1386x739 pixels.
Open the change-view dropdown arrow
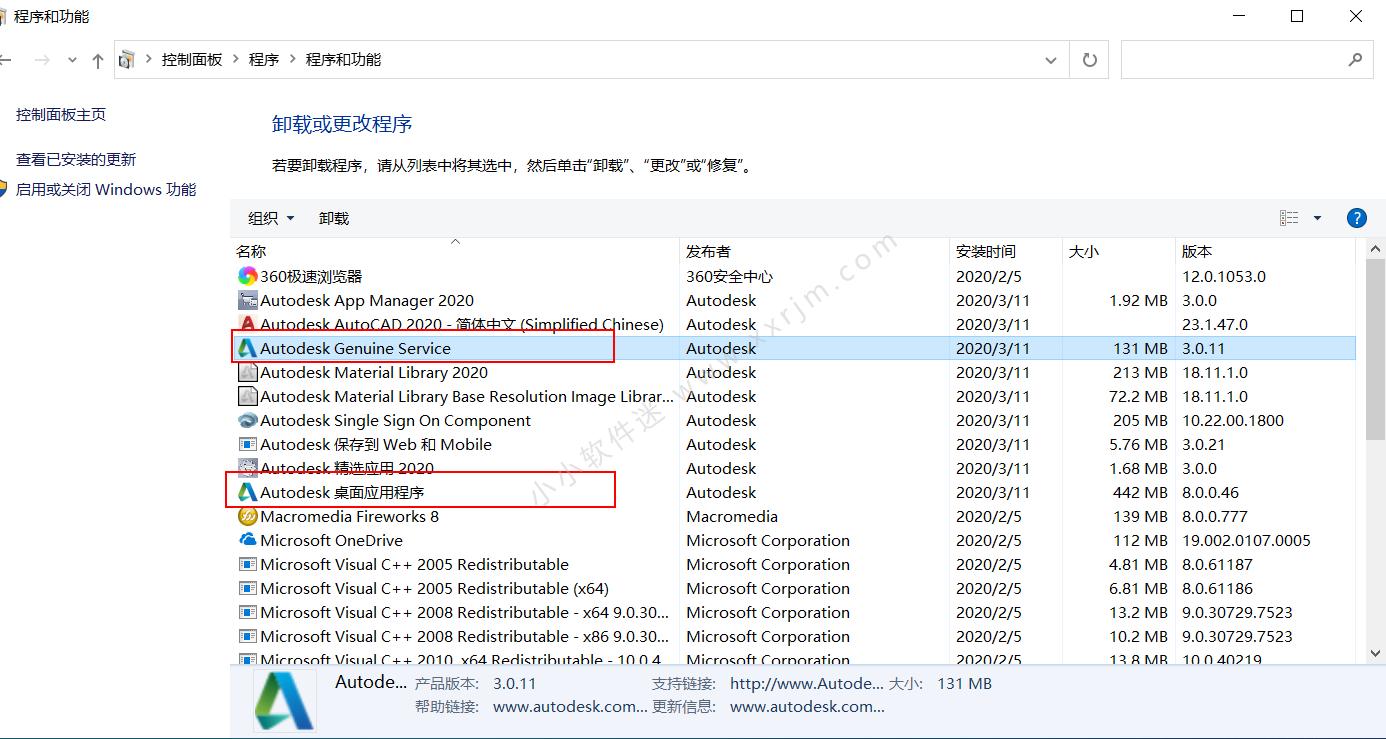pyautogui.click(x=1318, y=217)
